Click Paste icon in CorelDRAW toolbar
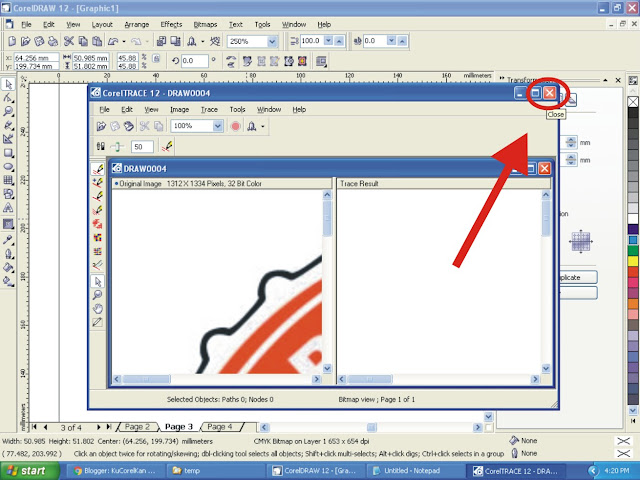The width and height of the screenshot is (640, 480). pyautogui.click(x=97, y=41)
